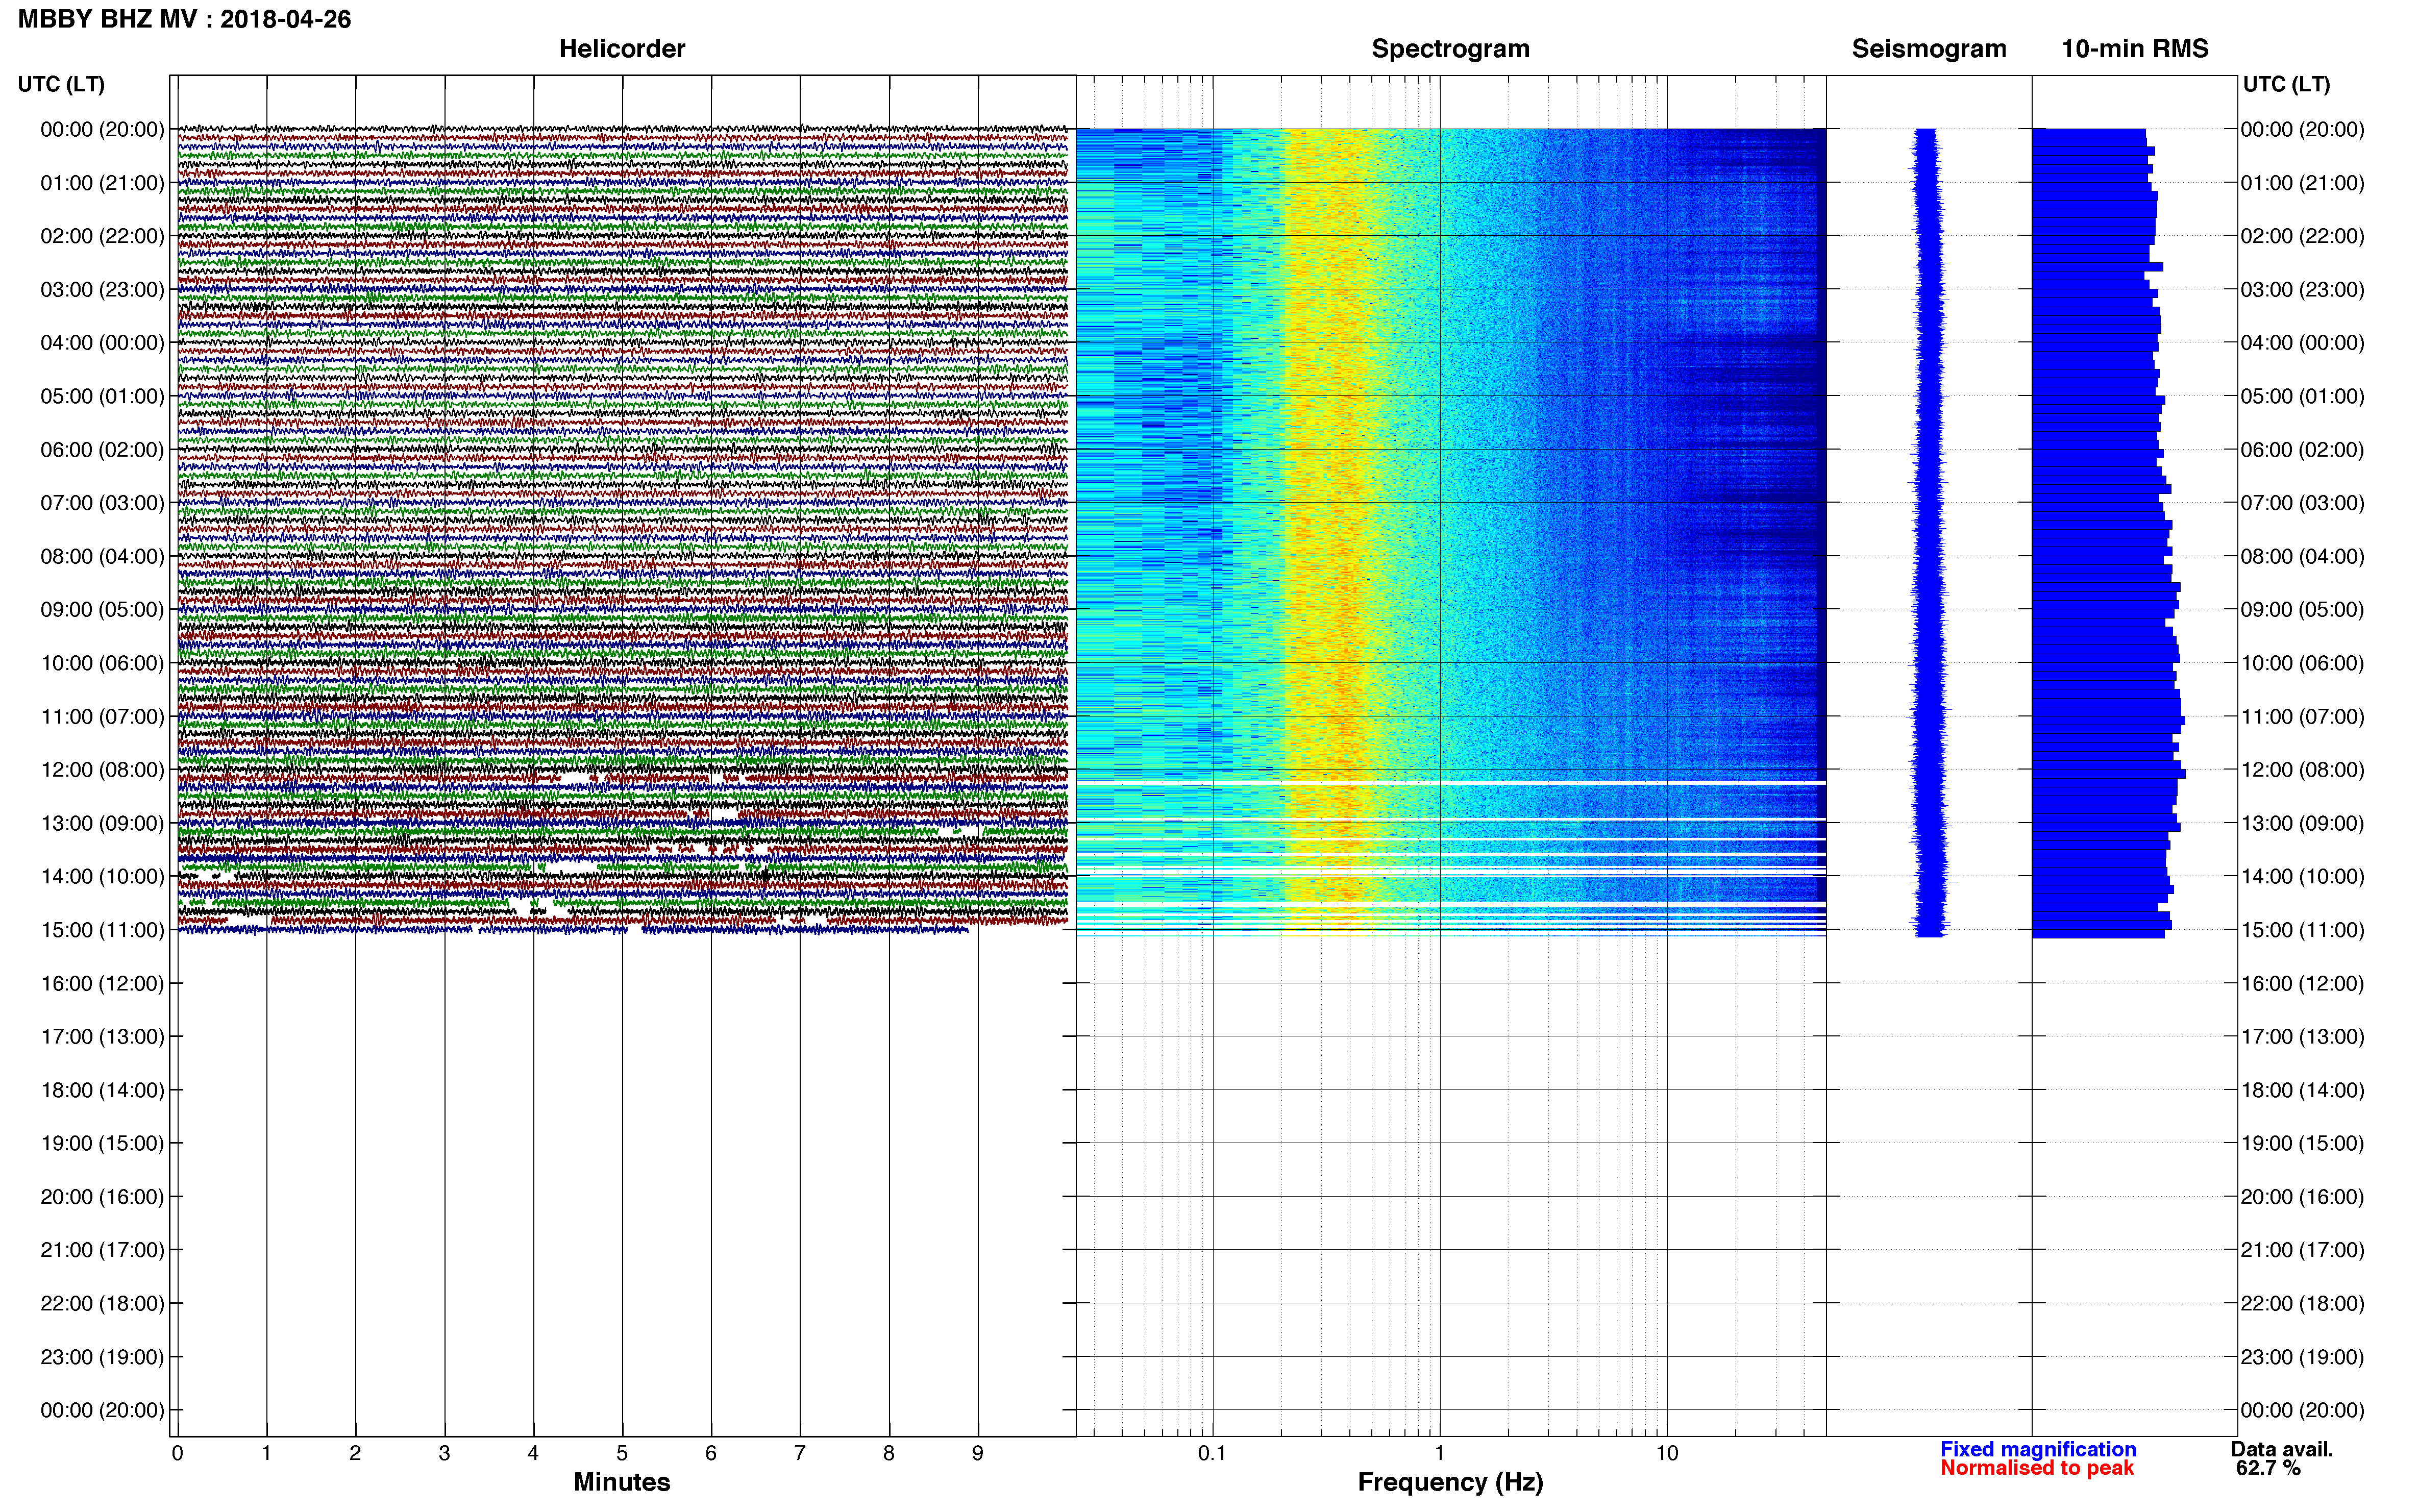The width and height of the screenshot is (2419, 1512).
Task: Click the title 'MBBY BHZ MV : 2018-04-26'
Action: point(185,19)
